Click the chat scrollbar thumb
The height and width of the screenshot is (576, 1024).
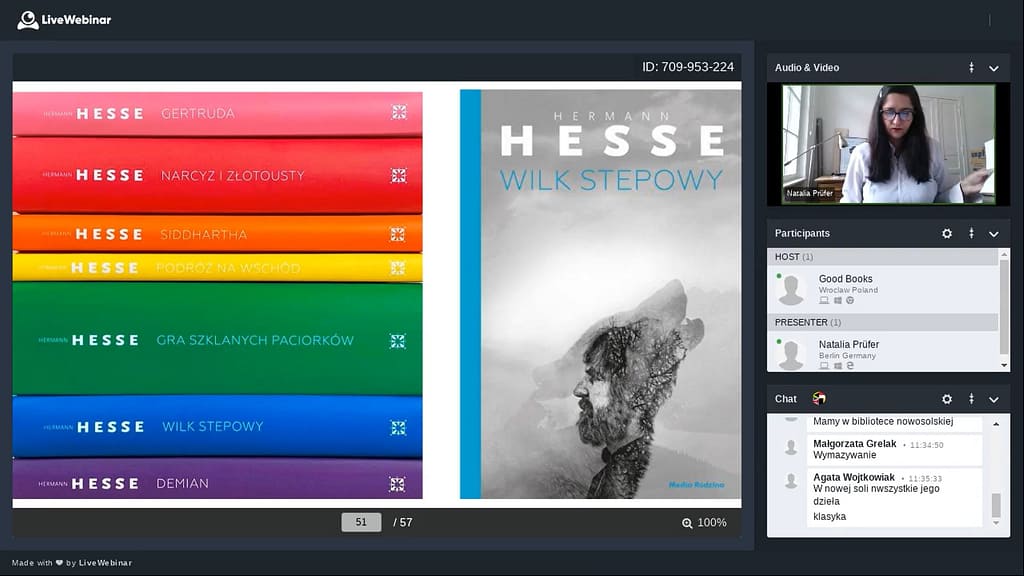[x=996, y=504]
